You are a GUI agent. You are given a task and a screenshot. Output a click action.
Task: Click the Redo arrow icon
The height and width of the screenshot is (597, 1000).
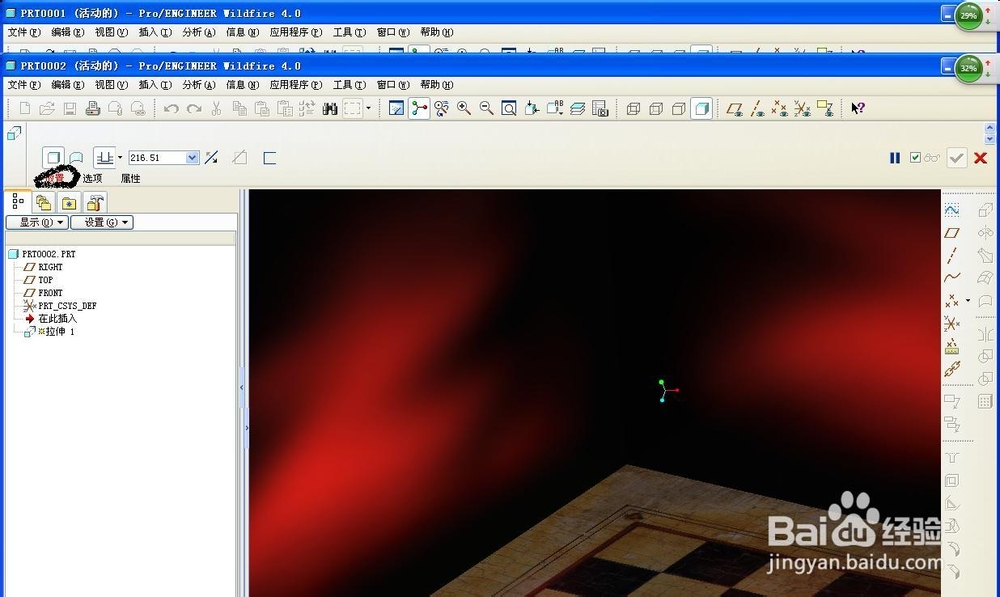194,108
